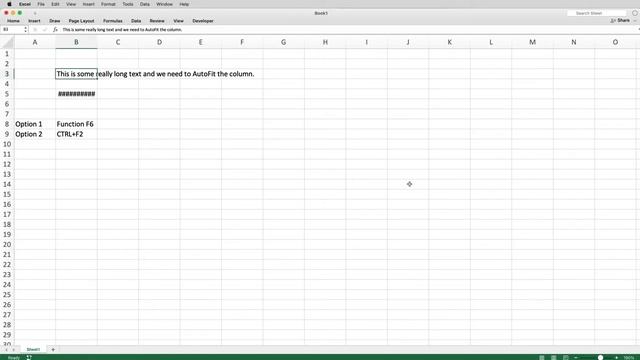The width and height of the screenshot is (640, 360).
Task: Select the cell showing ##########
Action: [76, 94]
